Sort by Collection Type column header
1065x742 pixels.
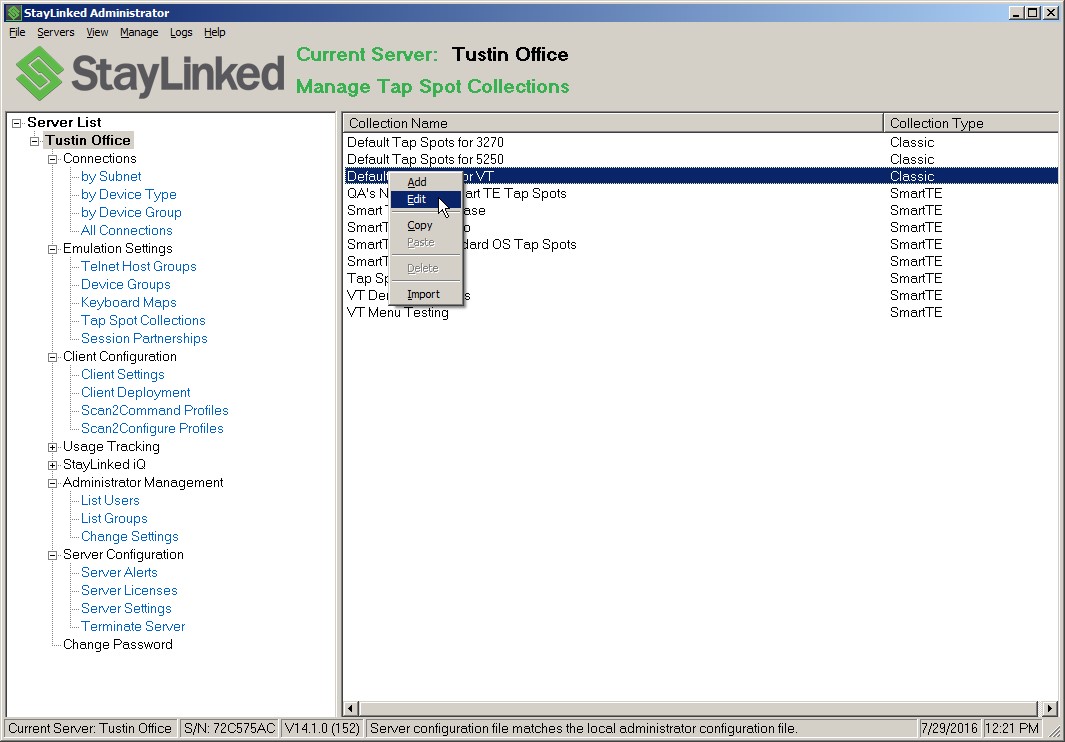tap(970, 123)
